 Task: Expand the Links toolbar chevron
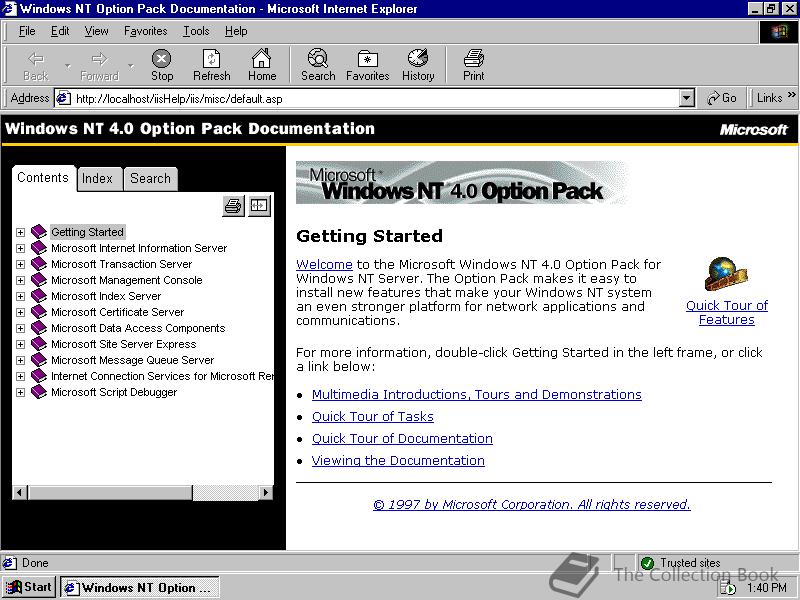point(791,95)
